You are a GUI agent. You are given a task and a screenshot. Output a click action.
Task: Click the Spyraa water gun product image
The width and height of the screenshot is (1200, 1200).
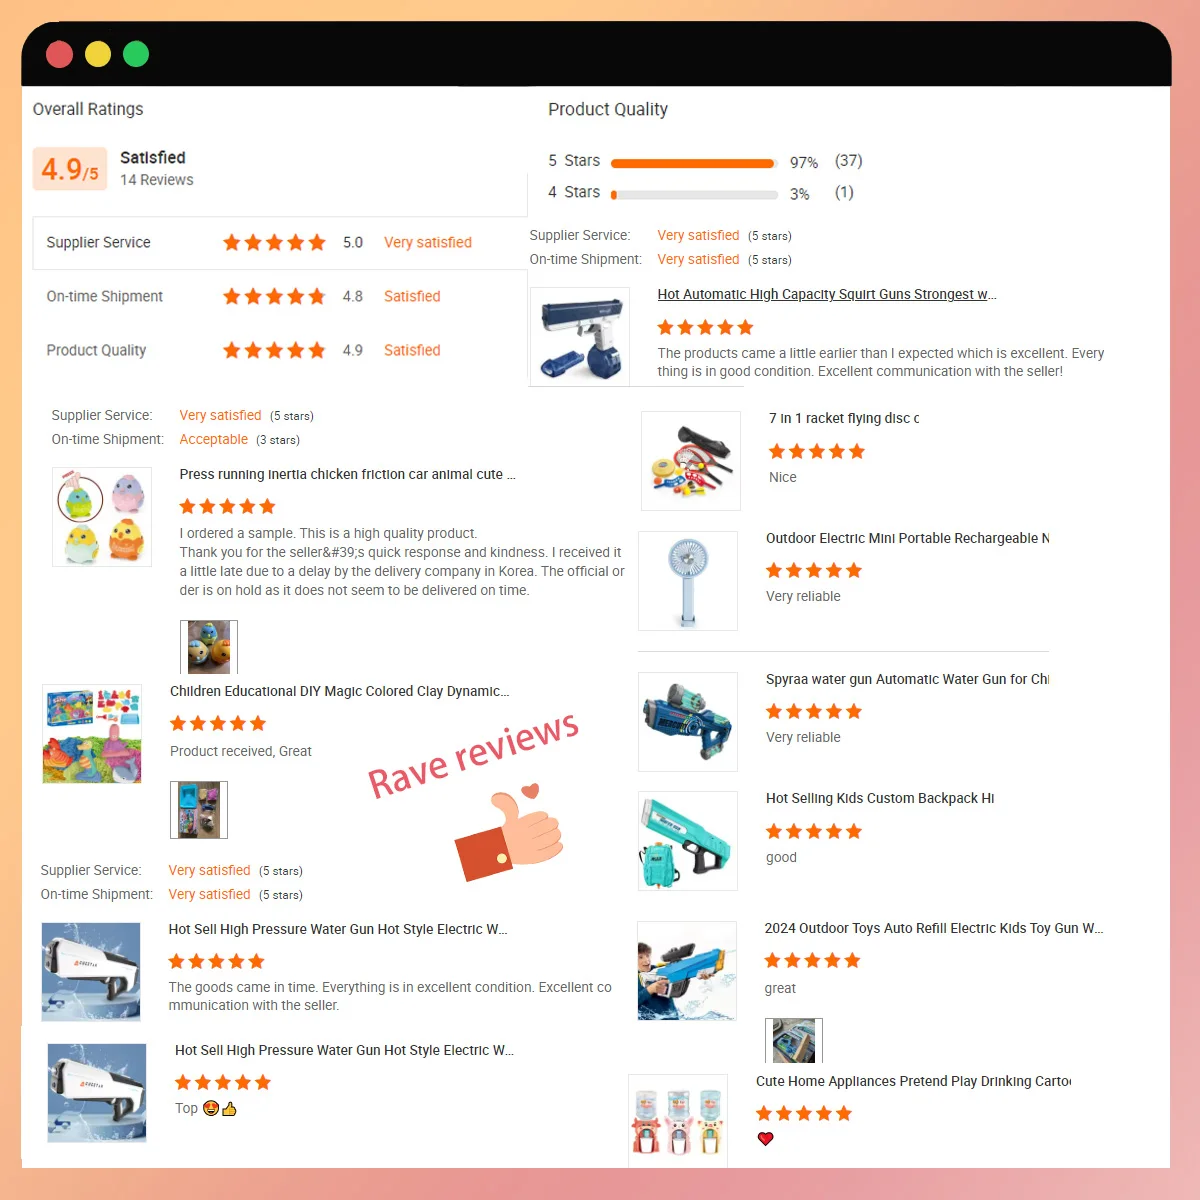click(688, 722)
